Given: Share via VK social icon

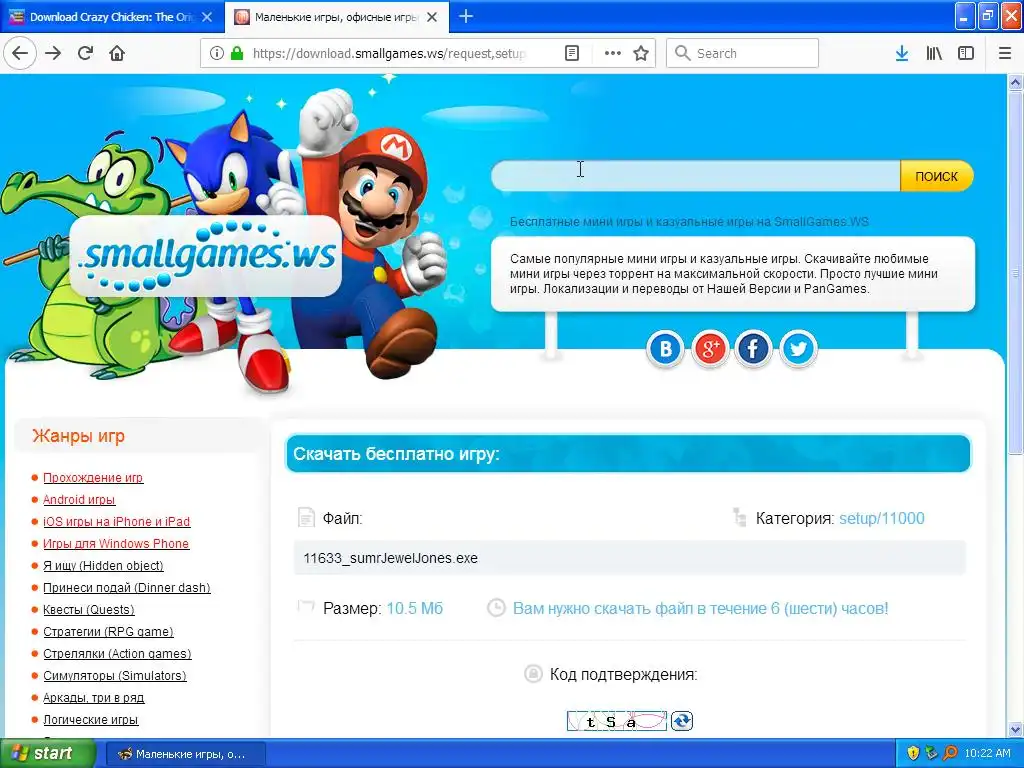Looking at the screenshot, I should tap(665, 349).
